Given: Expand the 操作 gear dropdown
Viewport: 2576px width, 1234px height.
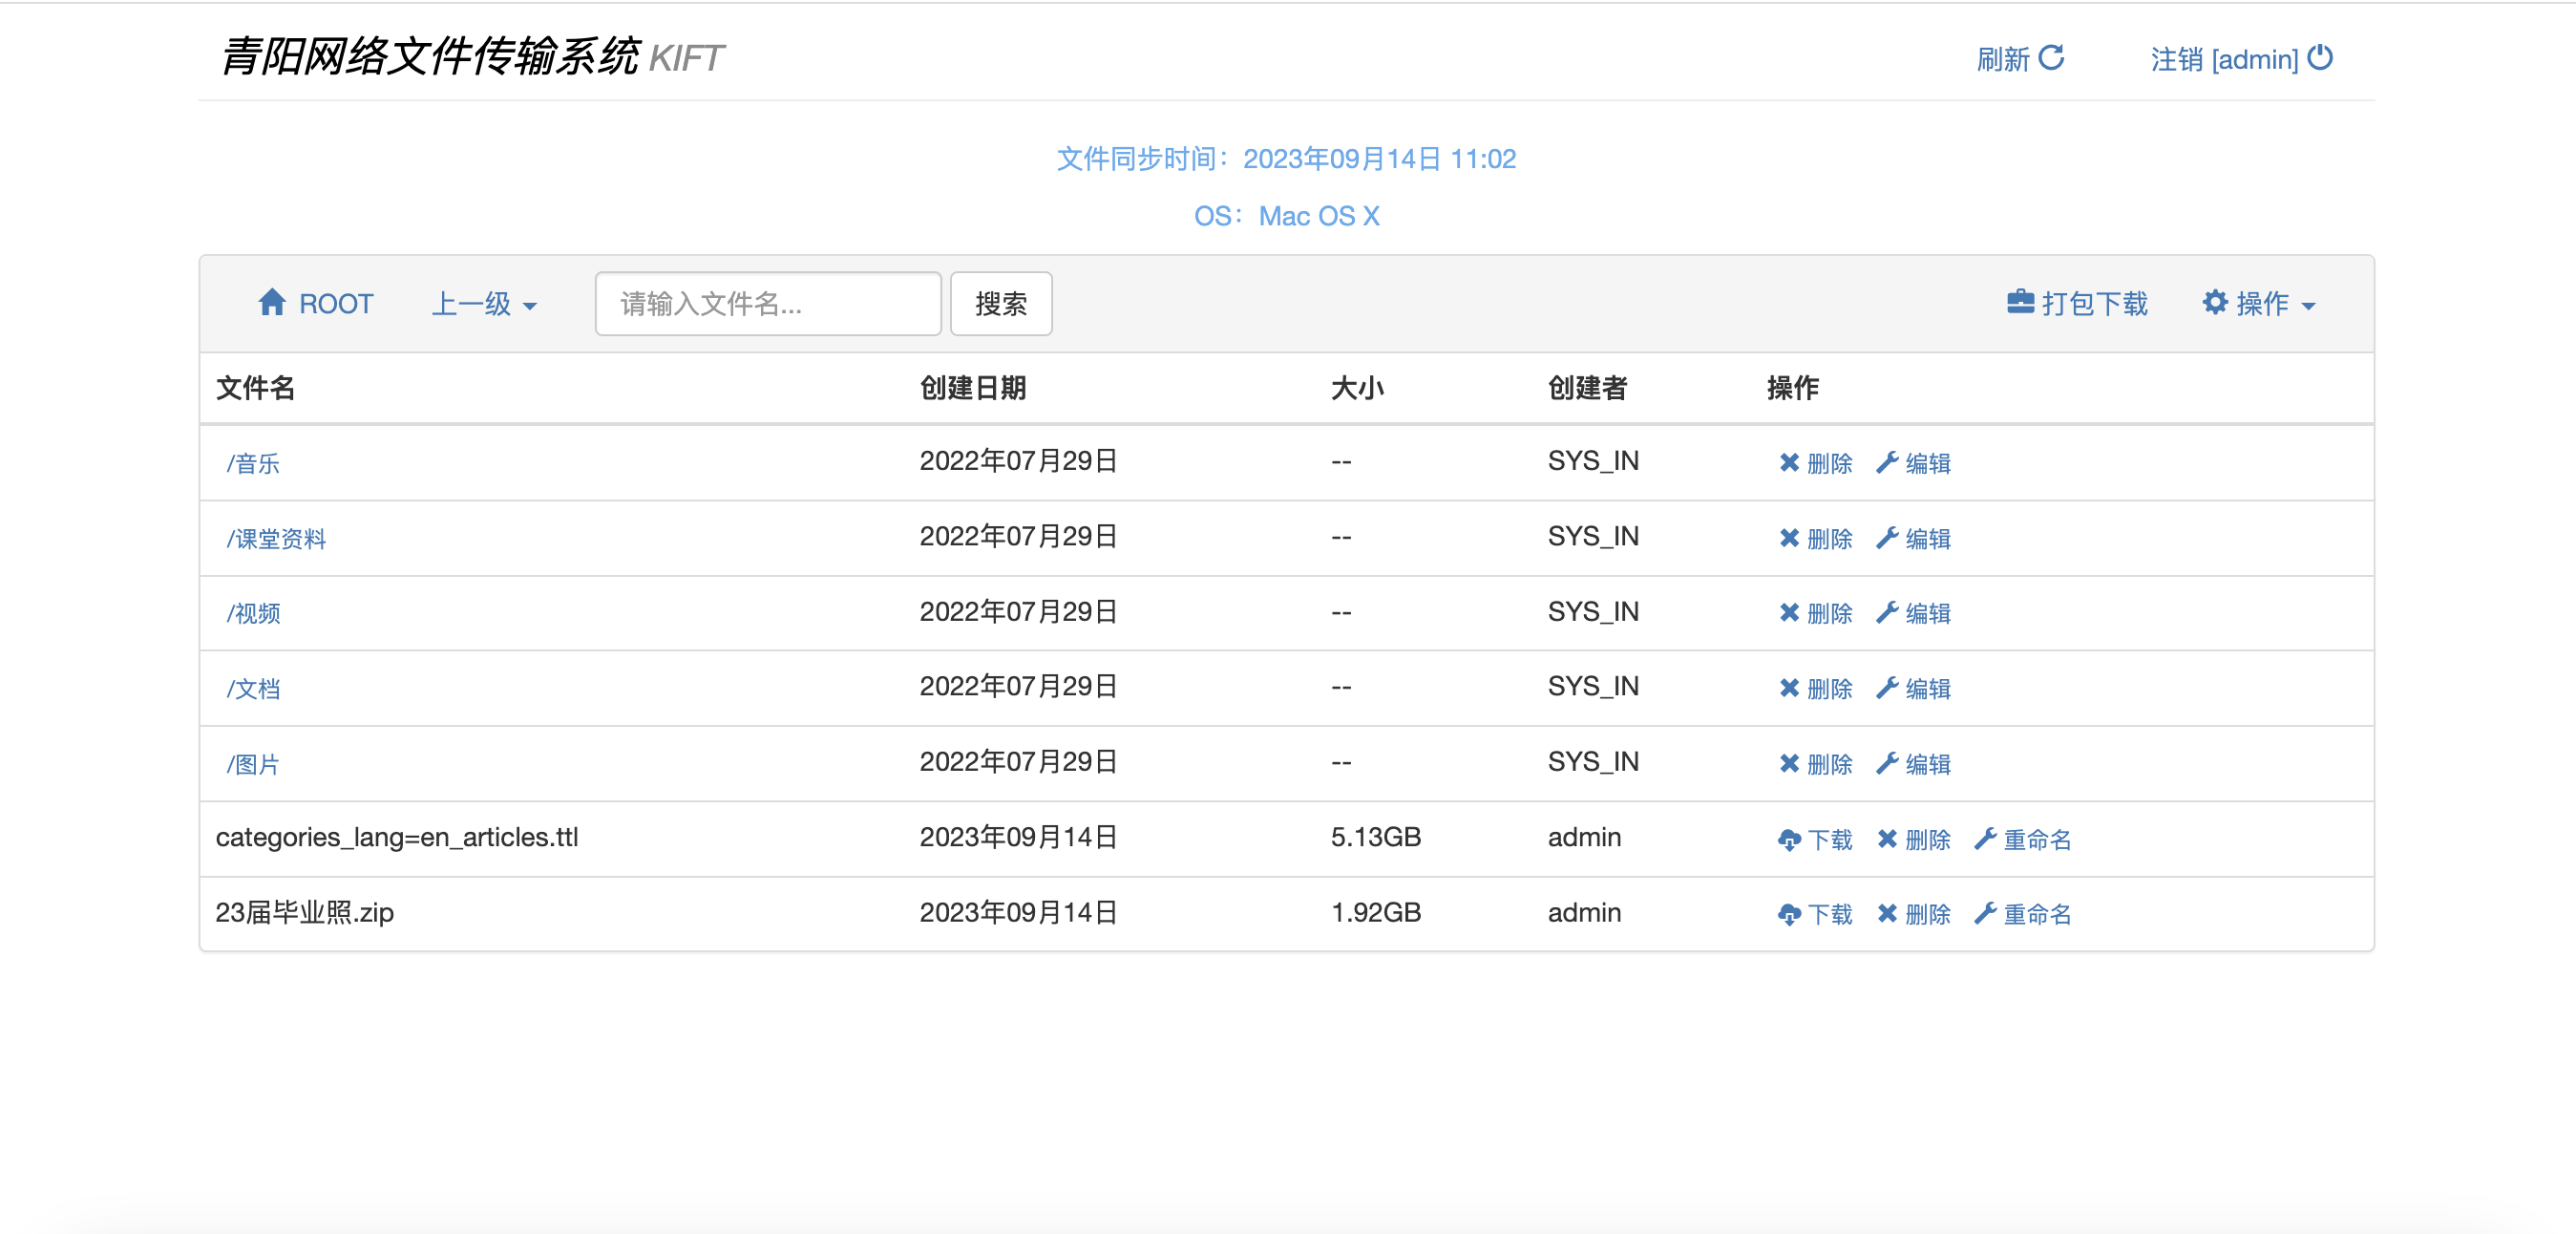Looking at the screenshot, I should [x=2259, y=303].
